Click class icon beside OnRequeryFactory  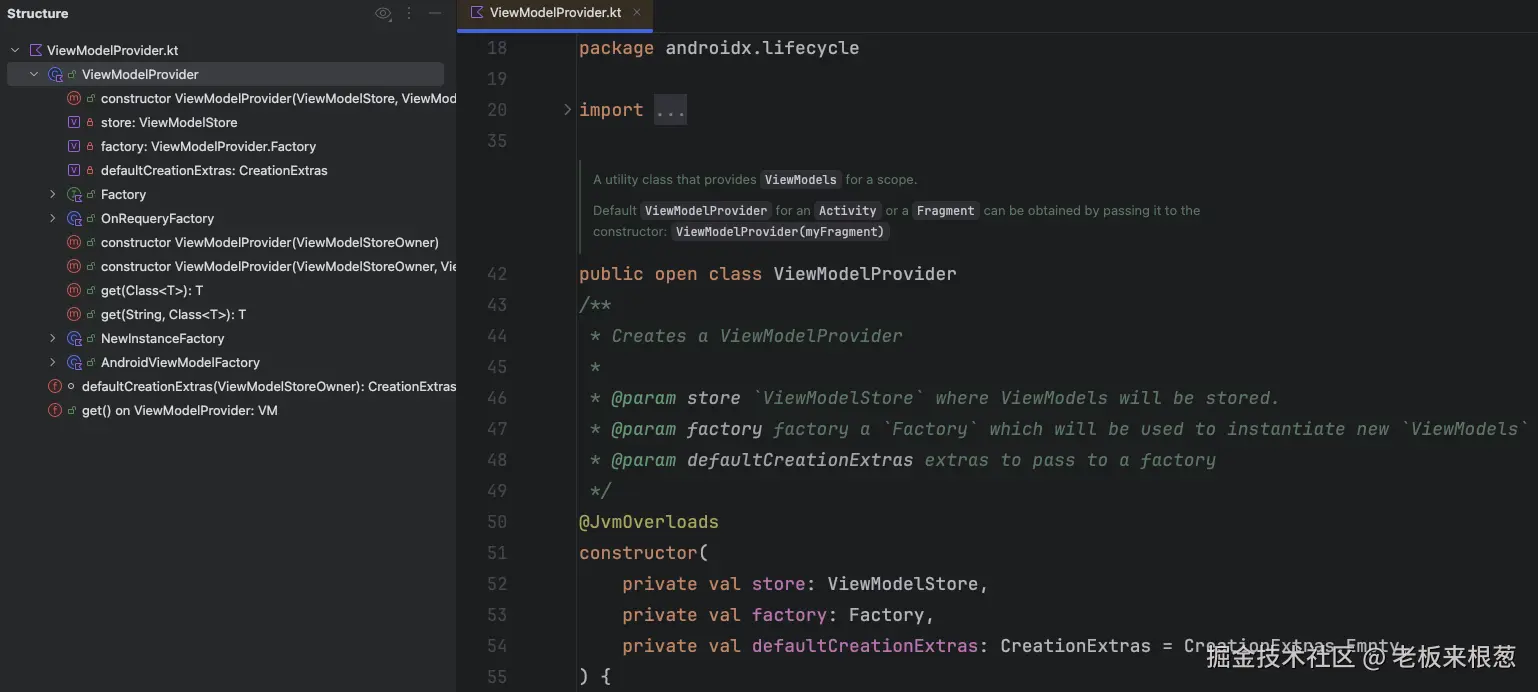[73, 218]
